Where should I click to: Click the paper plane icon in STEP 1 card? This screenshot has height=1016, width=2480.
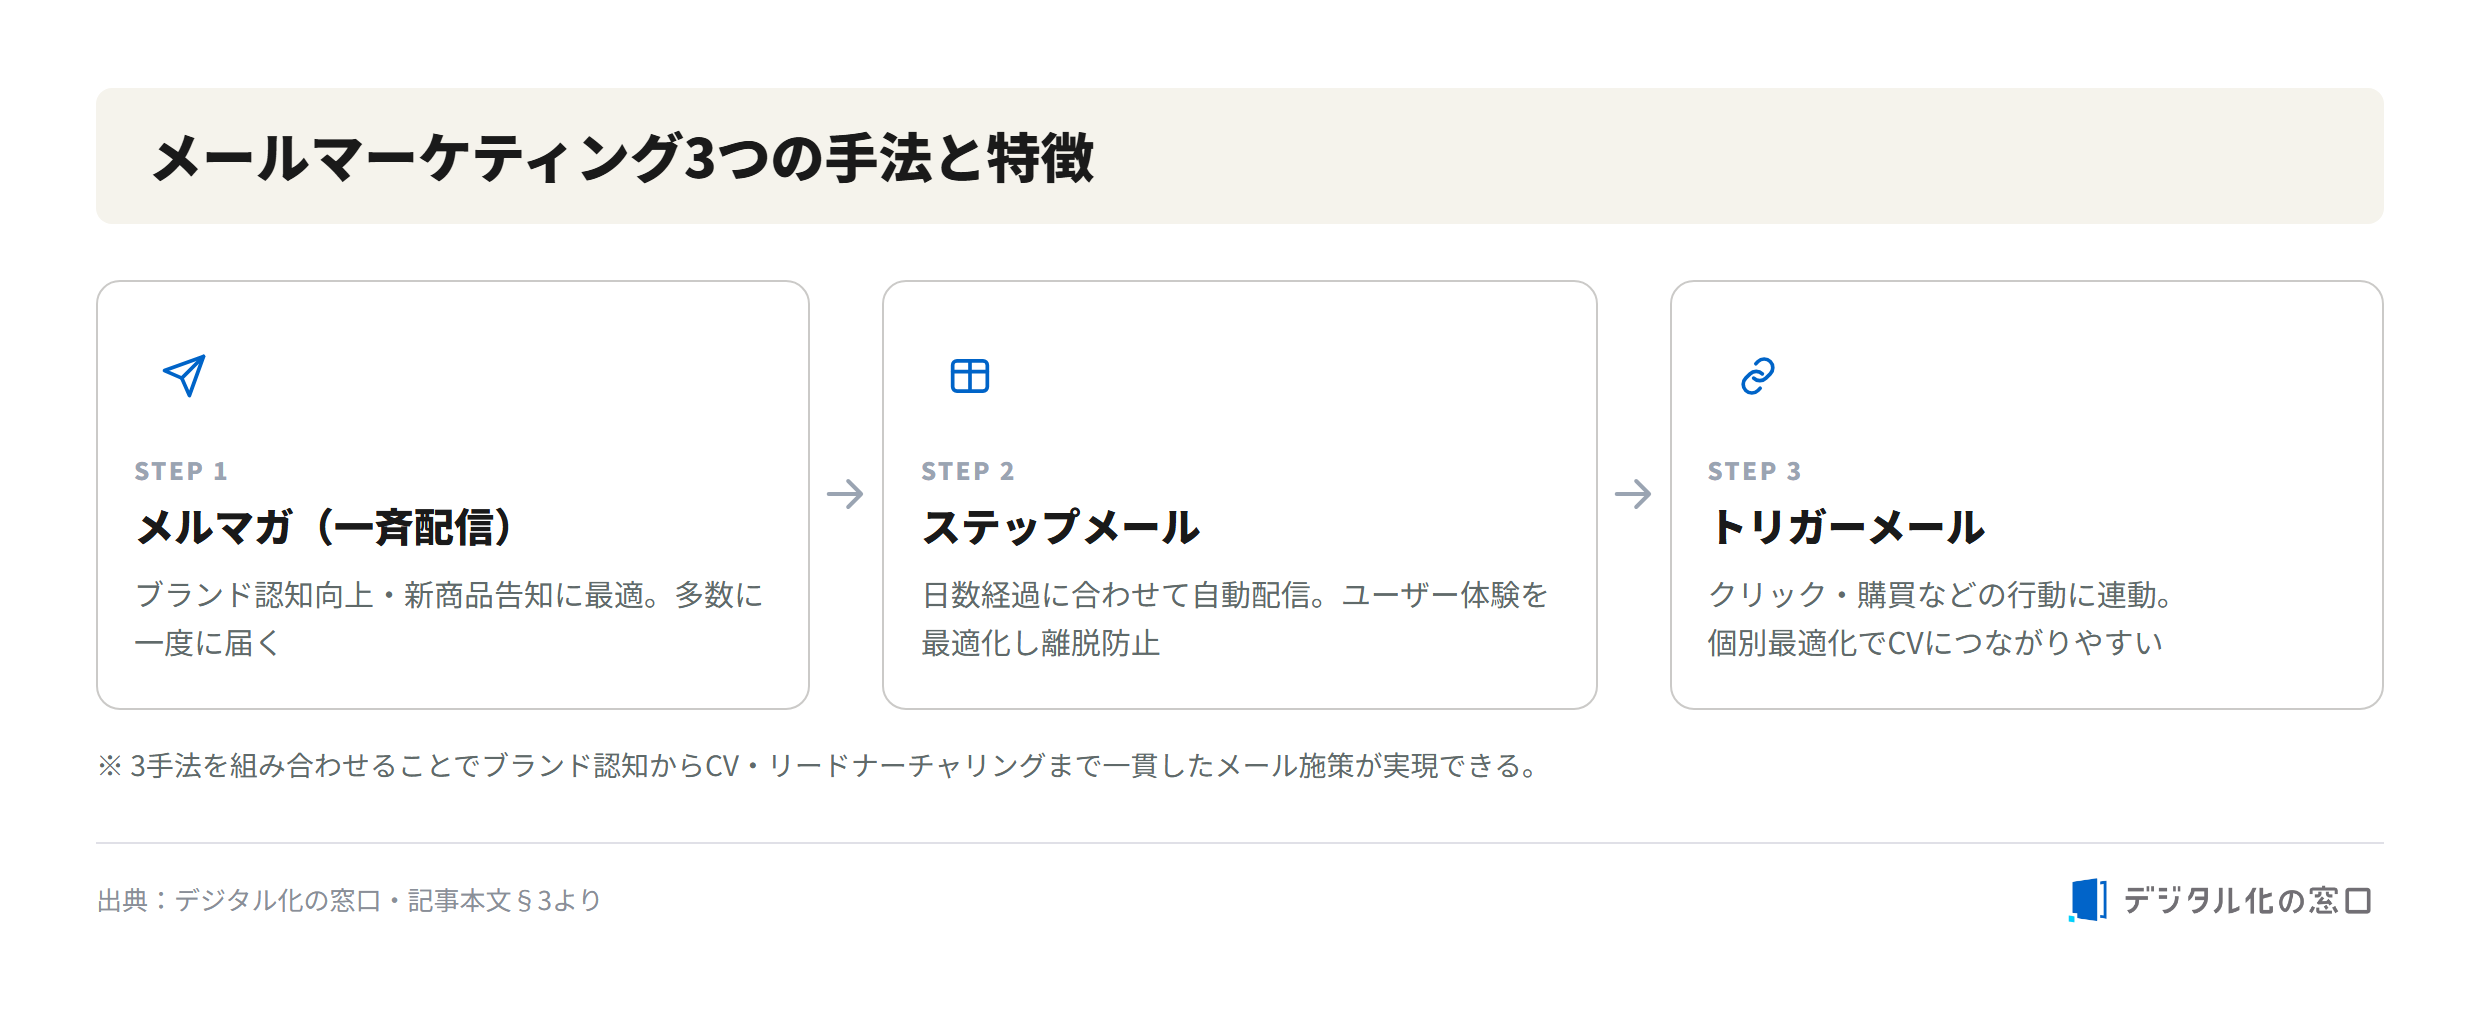[x=184, y=376]
